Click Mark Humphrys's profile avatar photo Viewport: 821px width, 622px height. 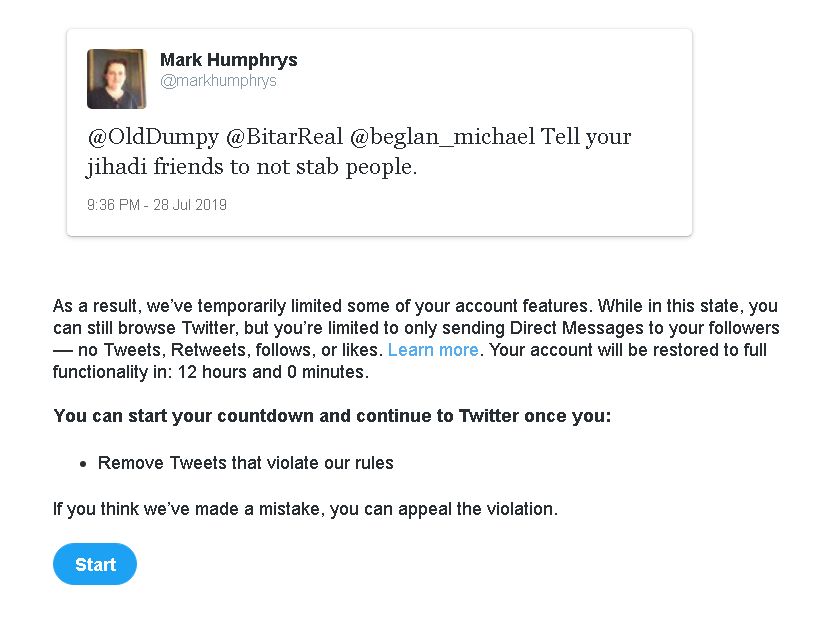tap(117, 79)
